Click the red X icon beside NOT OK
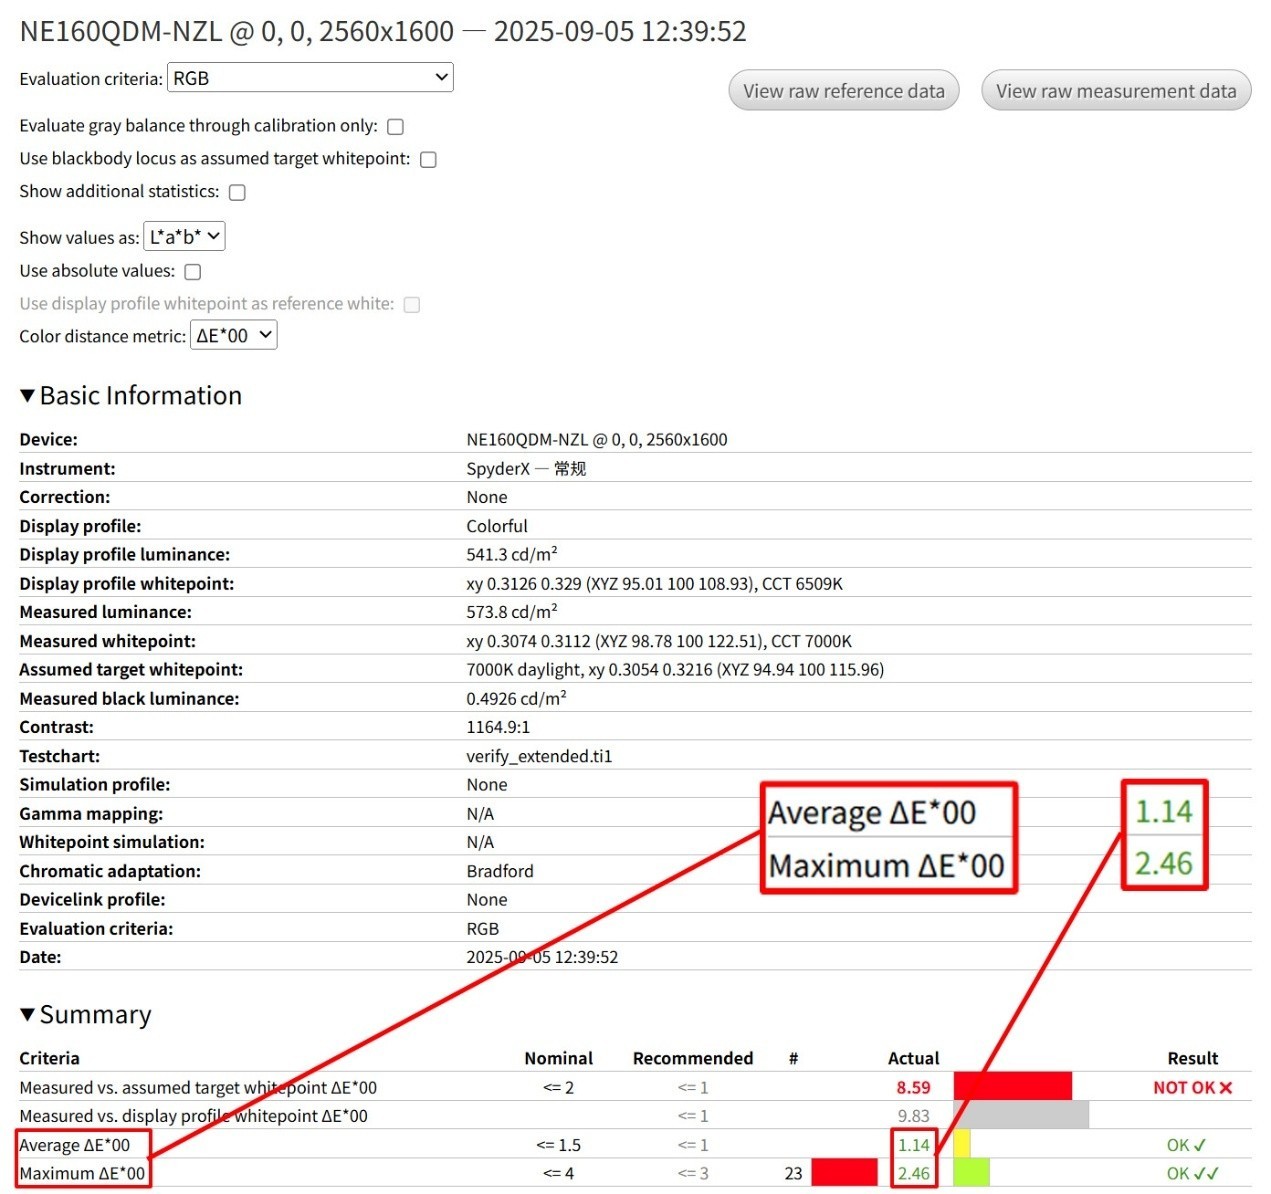1271x1194 pixels. (x=1226, y=1087)
